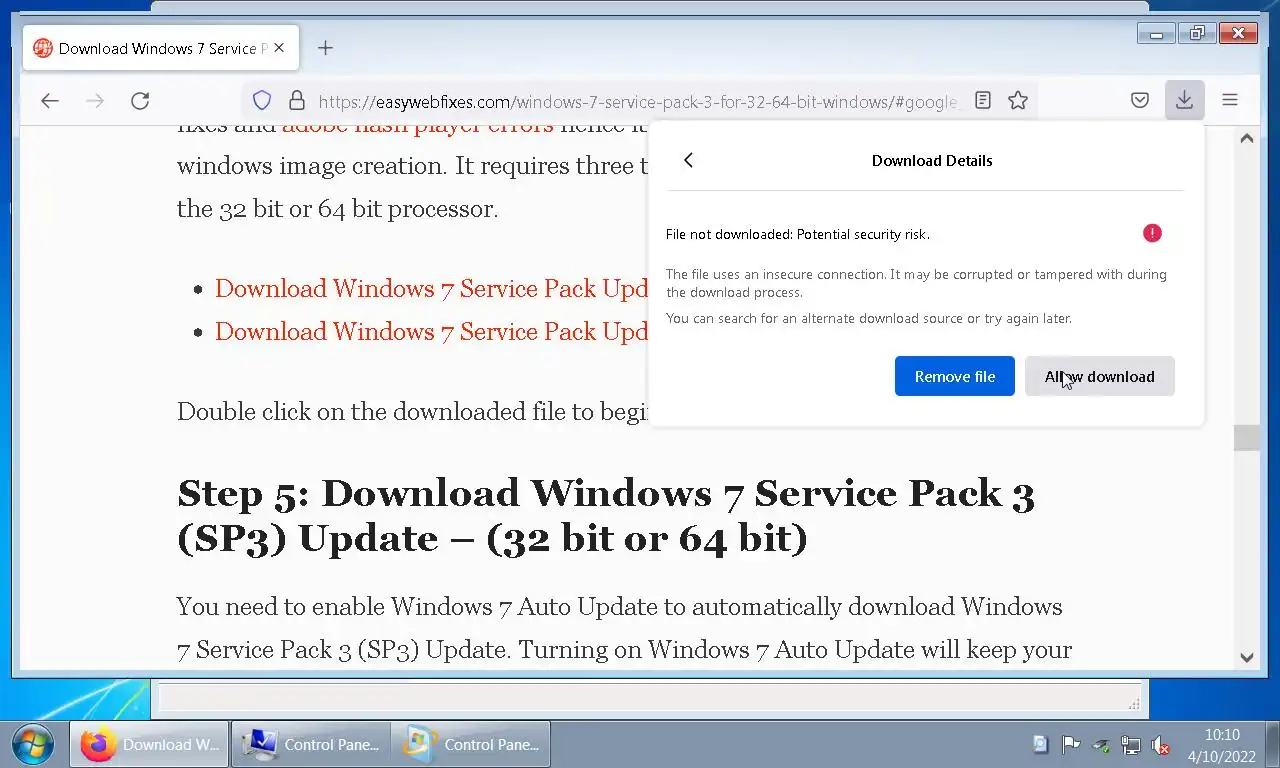
Task: Click the Step 5 heading text
Action: click(x=606, y=515)
